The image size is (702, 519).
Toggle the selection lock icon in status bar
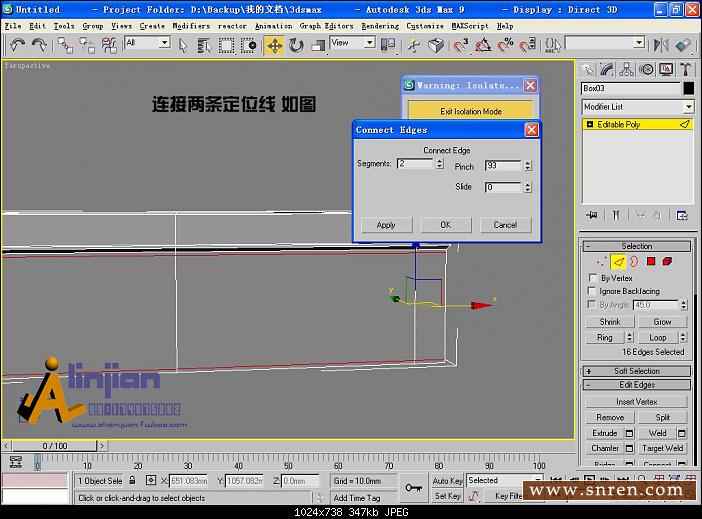point(132,480)
